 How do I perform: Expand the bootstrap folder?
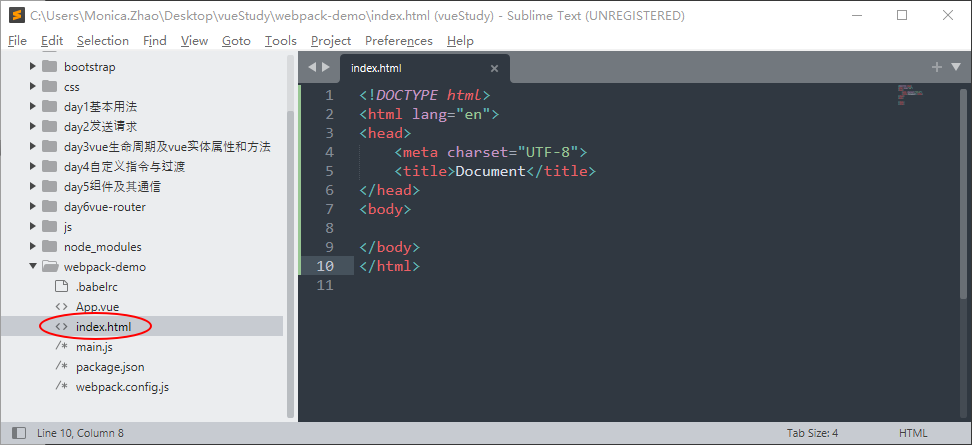tap(33, 66)
